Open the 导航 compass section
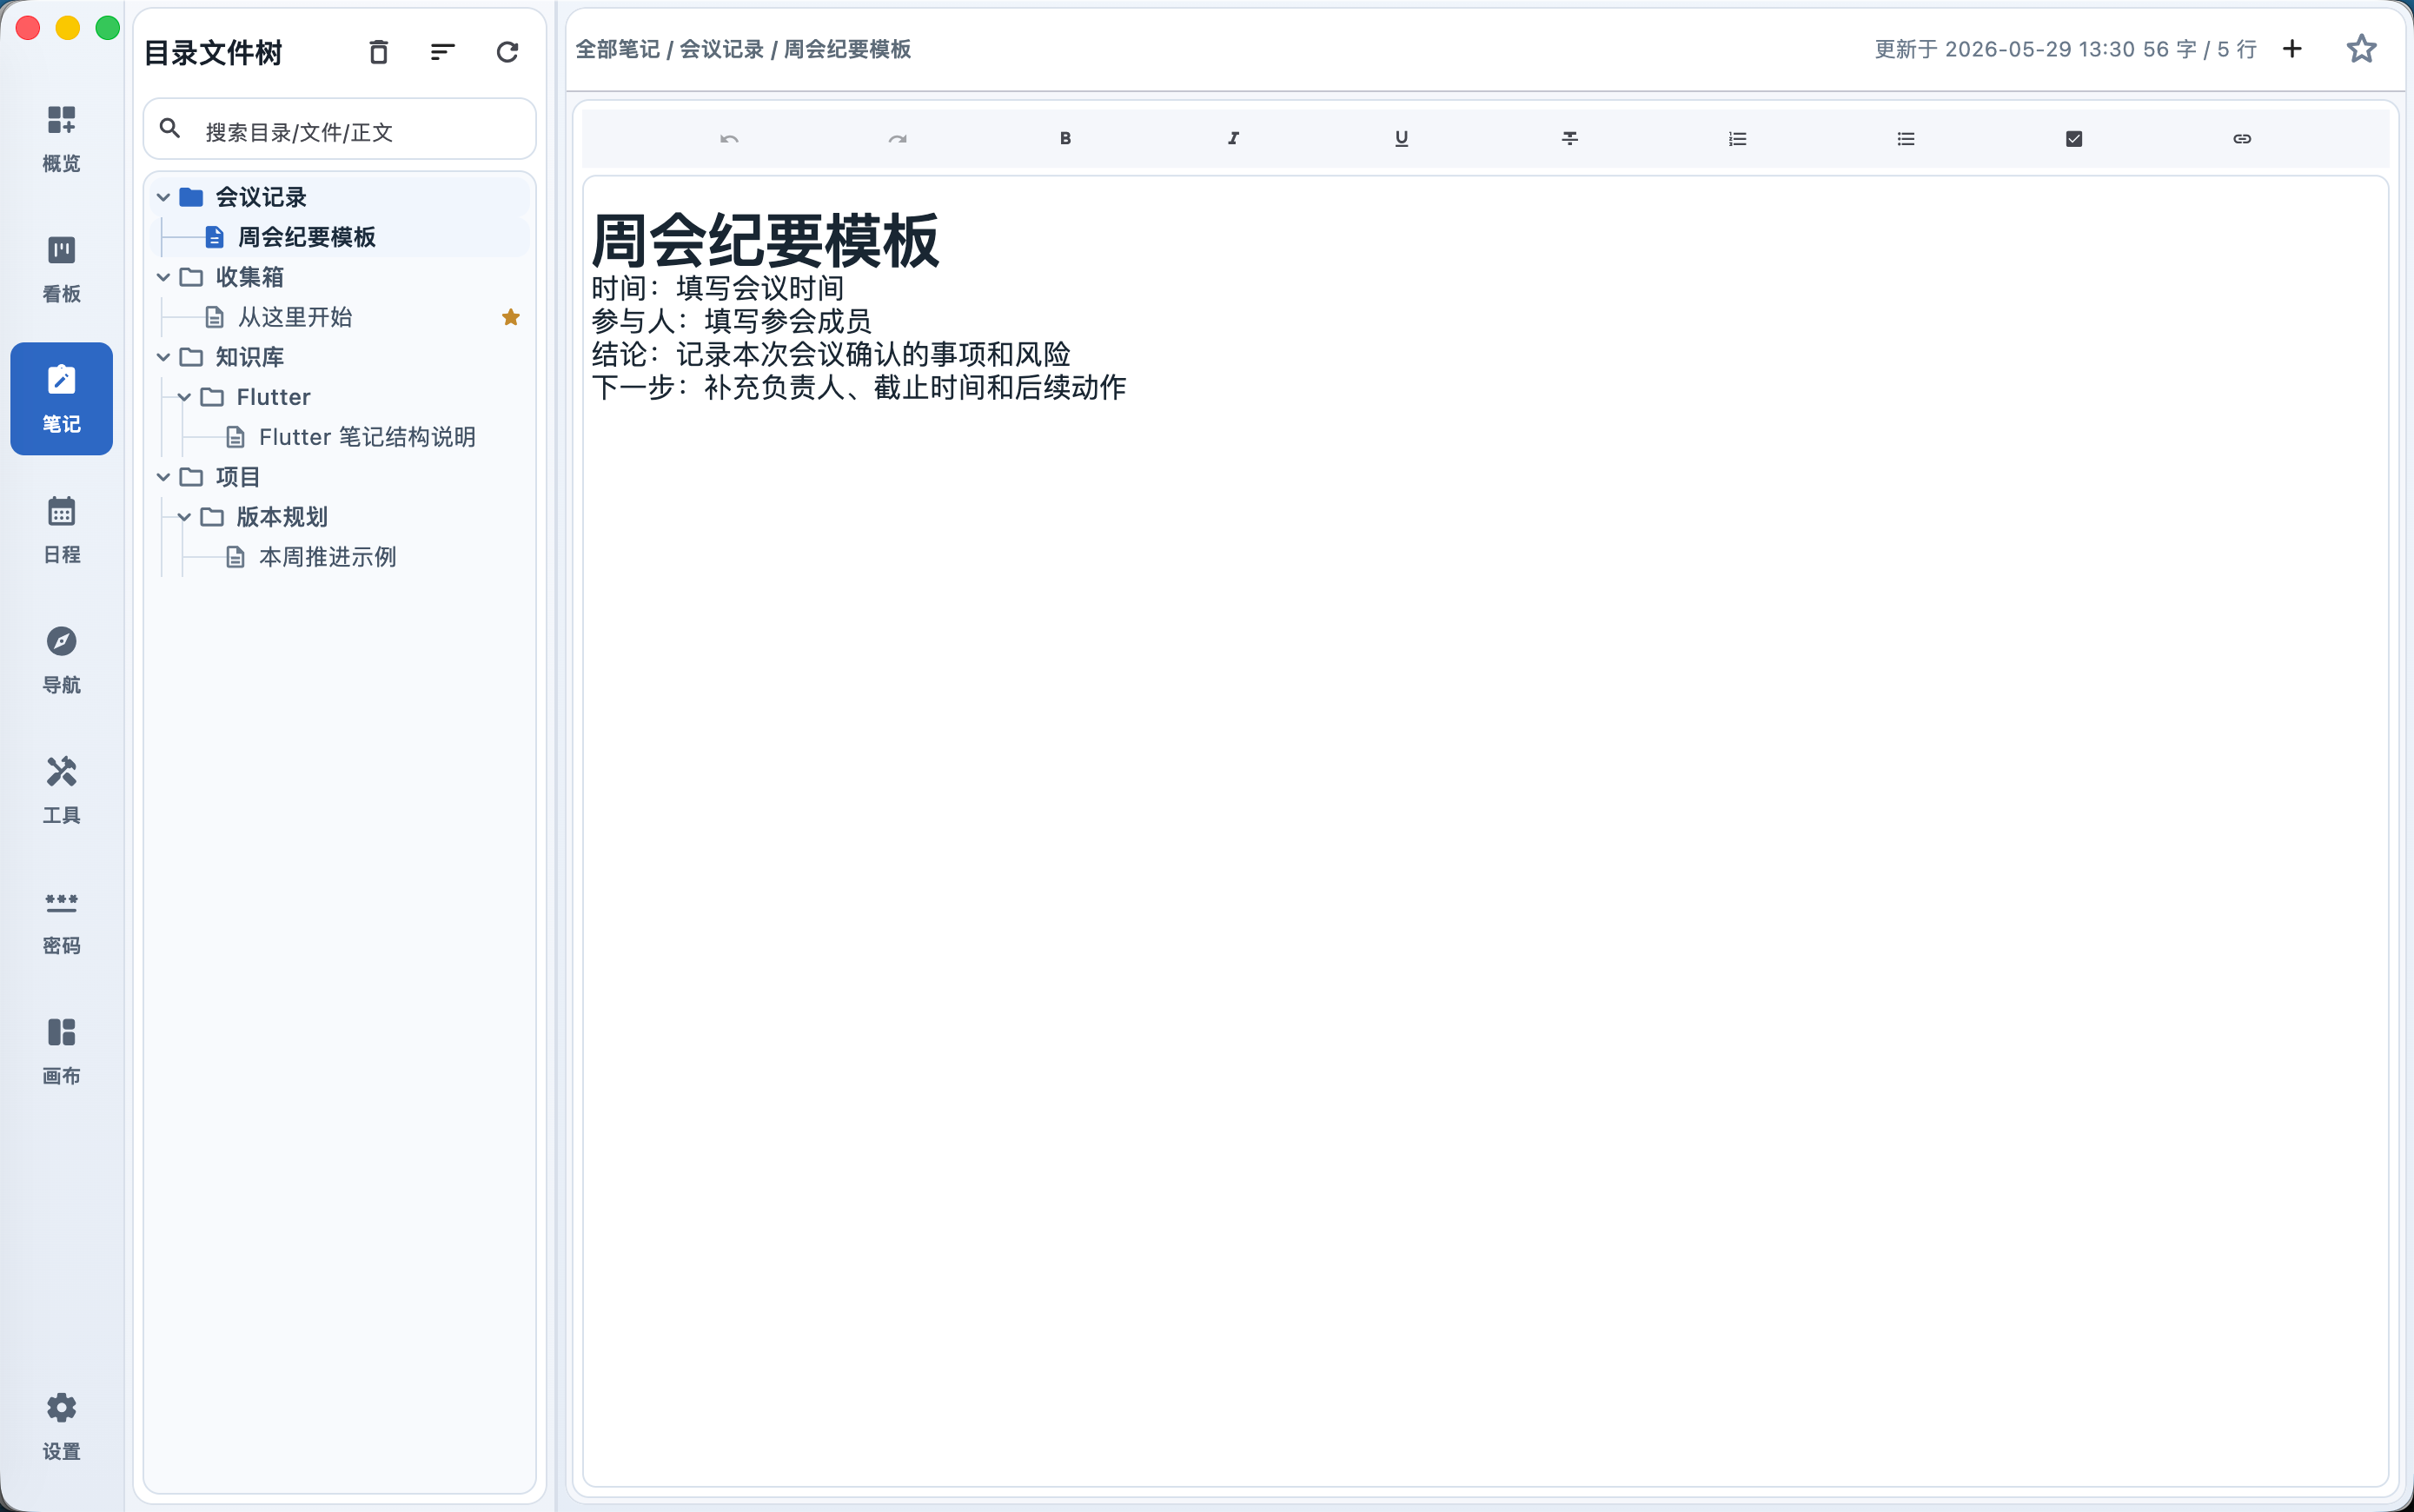This screenshot has width=2414, height=1512. [61, 659]
